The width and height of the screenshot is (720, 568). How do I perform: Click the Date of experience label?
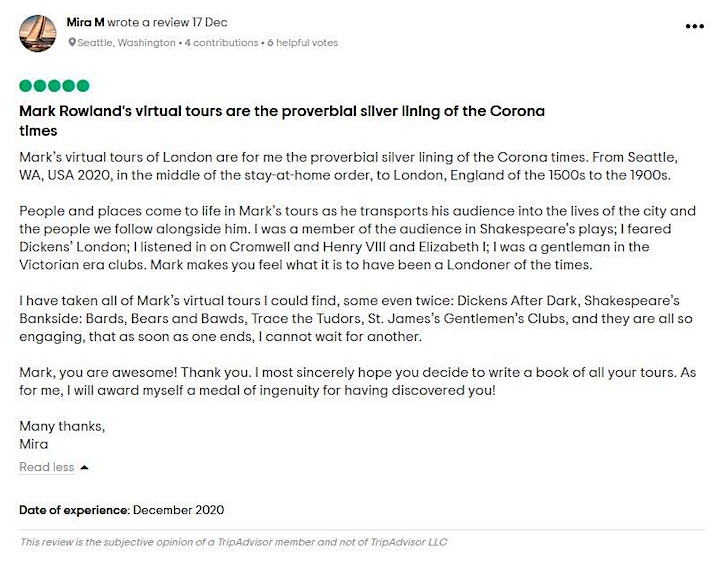pos(74,510)
